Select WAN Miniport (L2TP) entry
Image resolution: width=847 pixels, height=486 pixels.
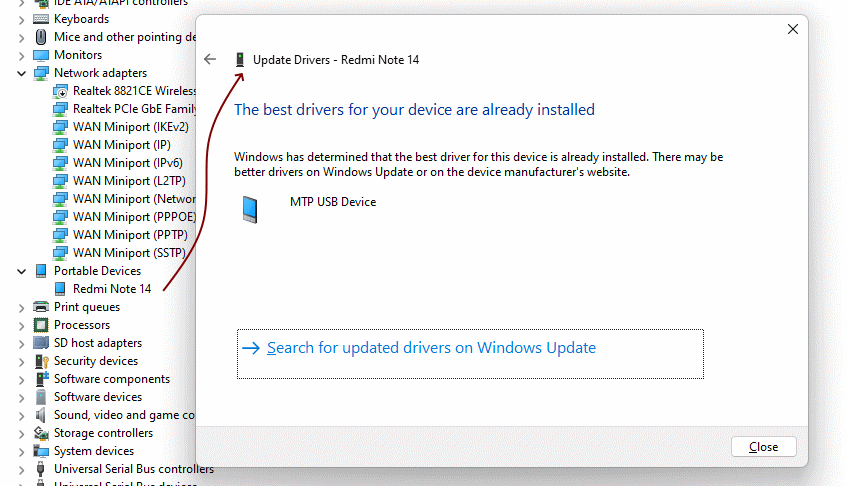coord(129,181)
